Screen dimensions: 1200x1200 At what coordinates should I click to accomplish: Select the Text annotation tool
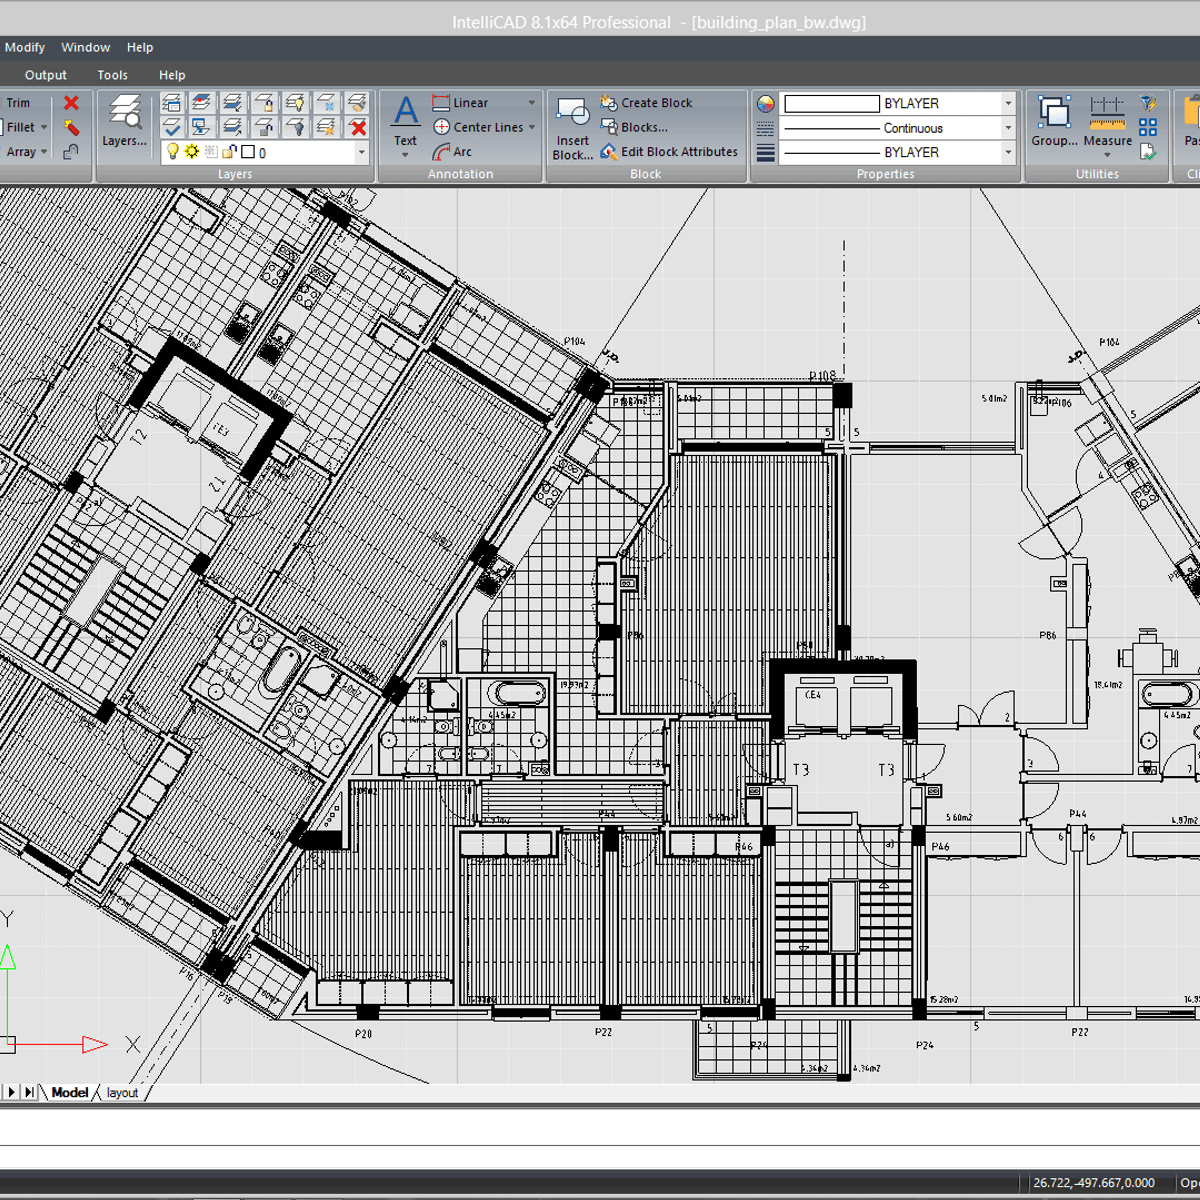(405, 122)
